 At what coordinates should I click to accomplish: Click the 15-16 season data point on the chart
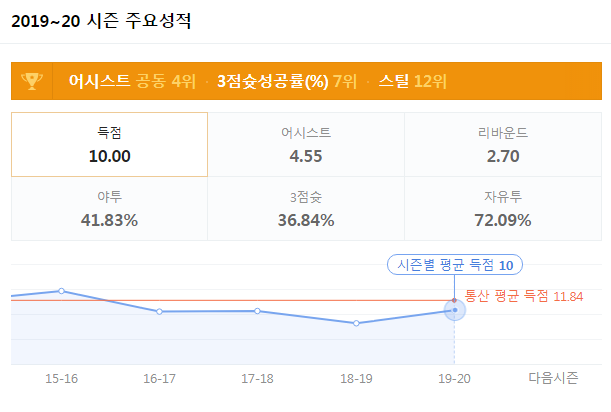click(62, 291)
